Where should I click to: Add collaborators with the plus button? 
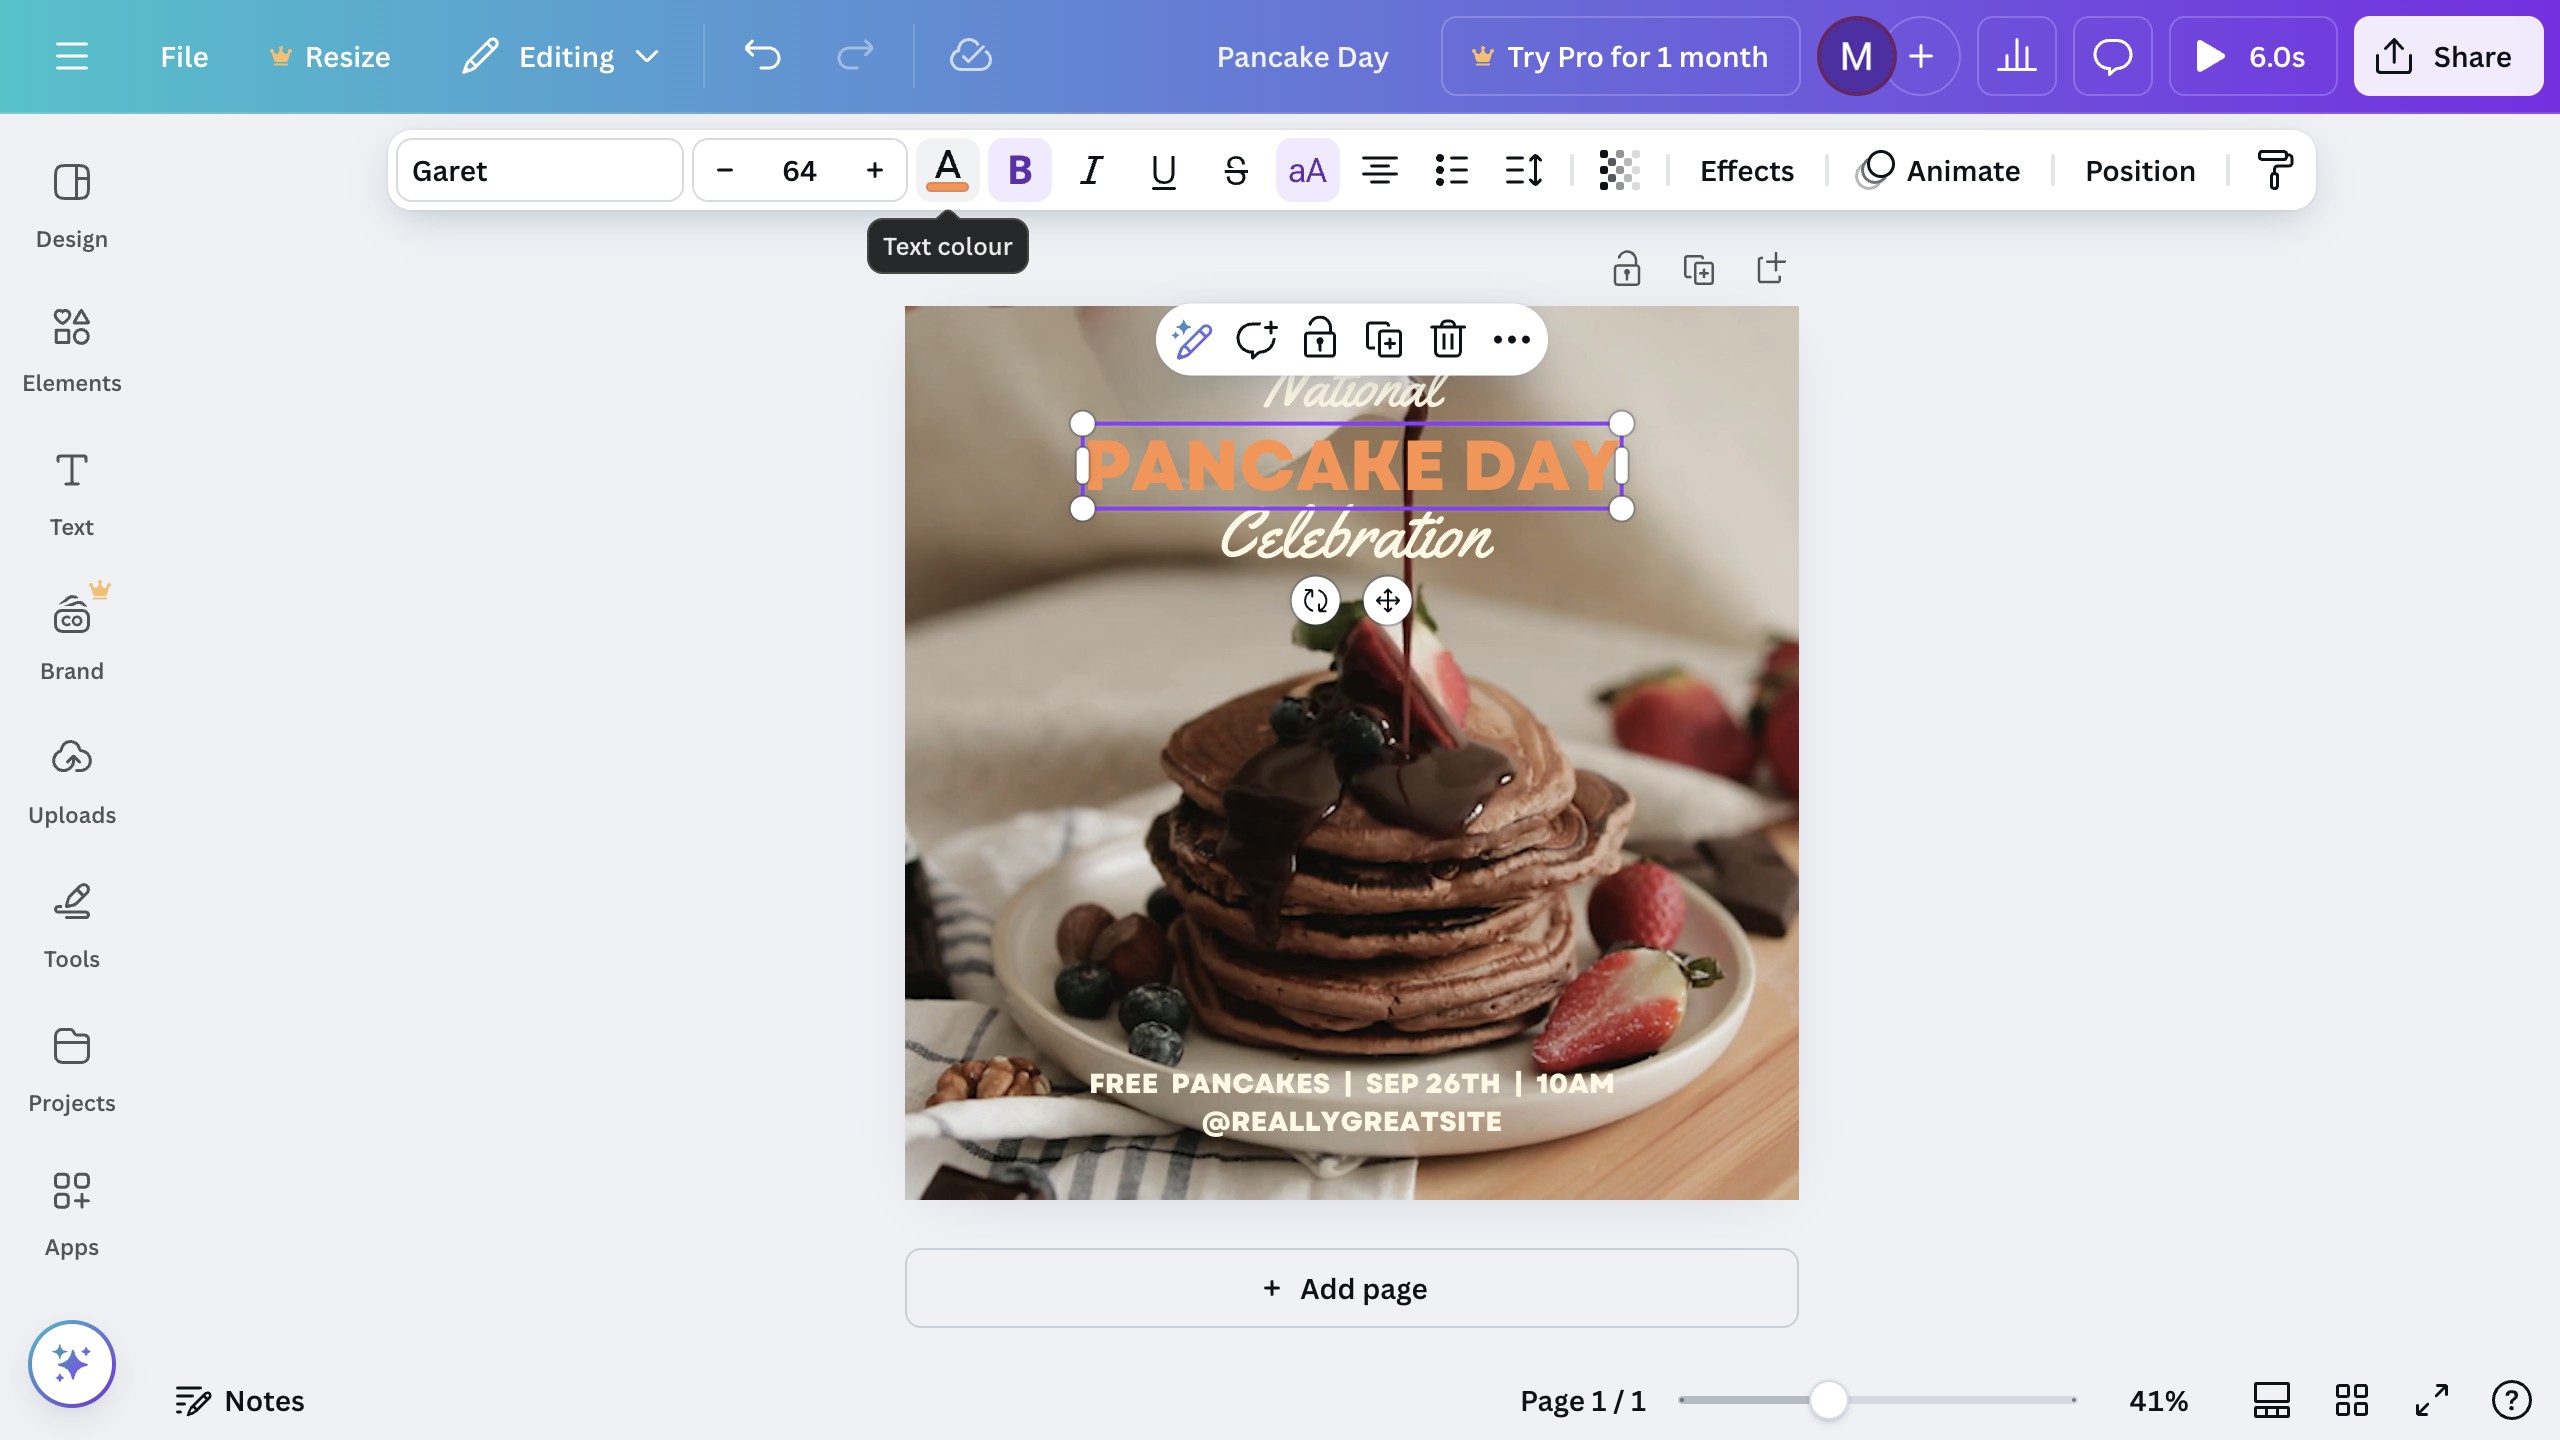[x=1921, y=57]
